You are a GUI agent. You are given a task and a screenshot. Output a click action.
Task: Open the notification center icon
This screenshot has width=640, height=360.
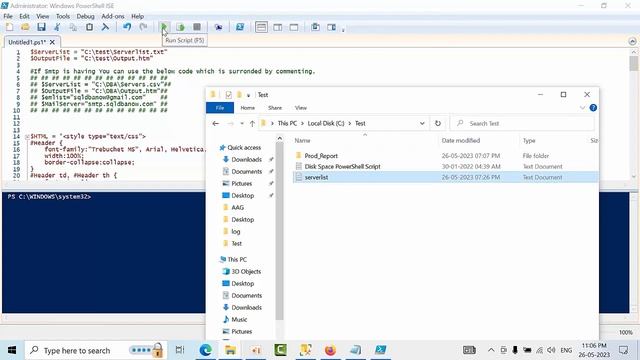coord(623,350)
